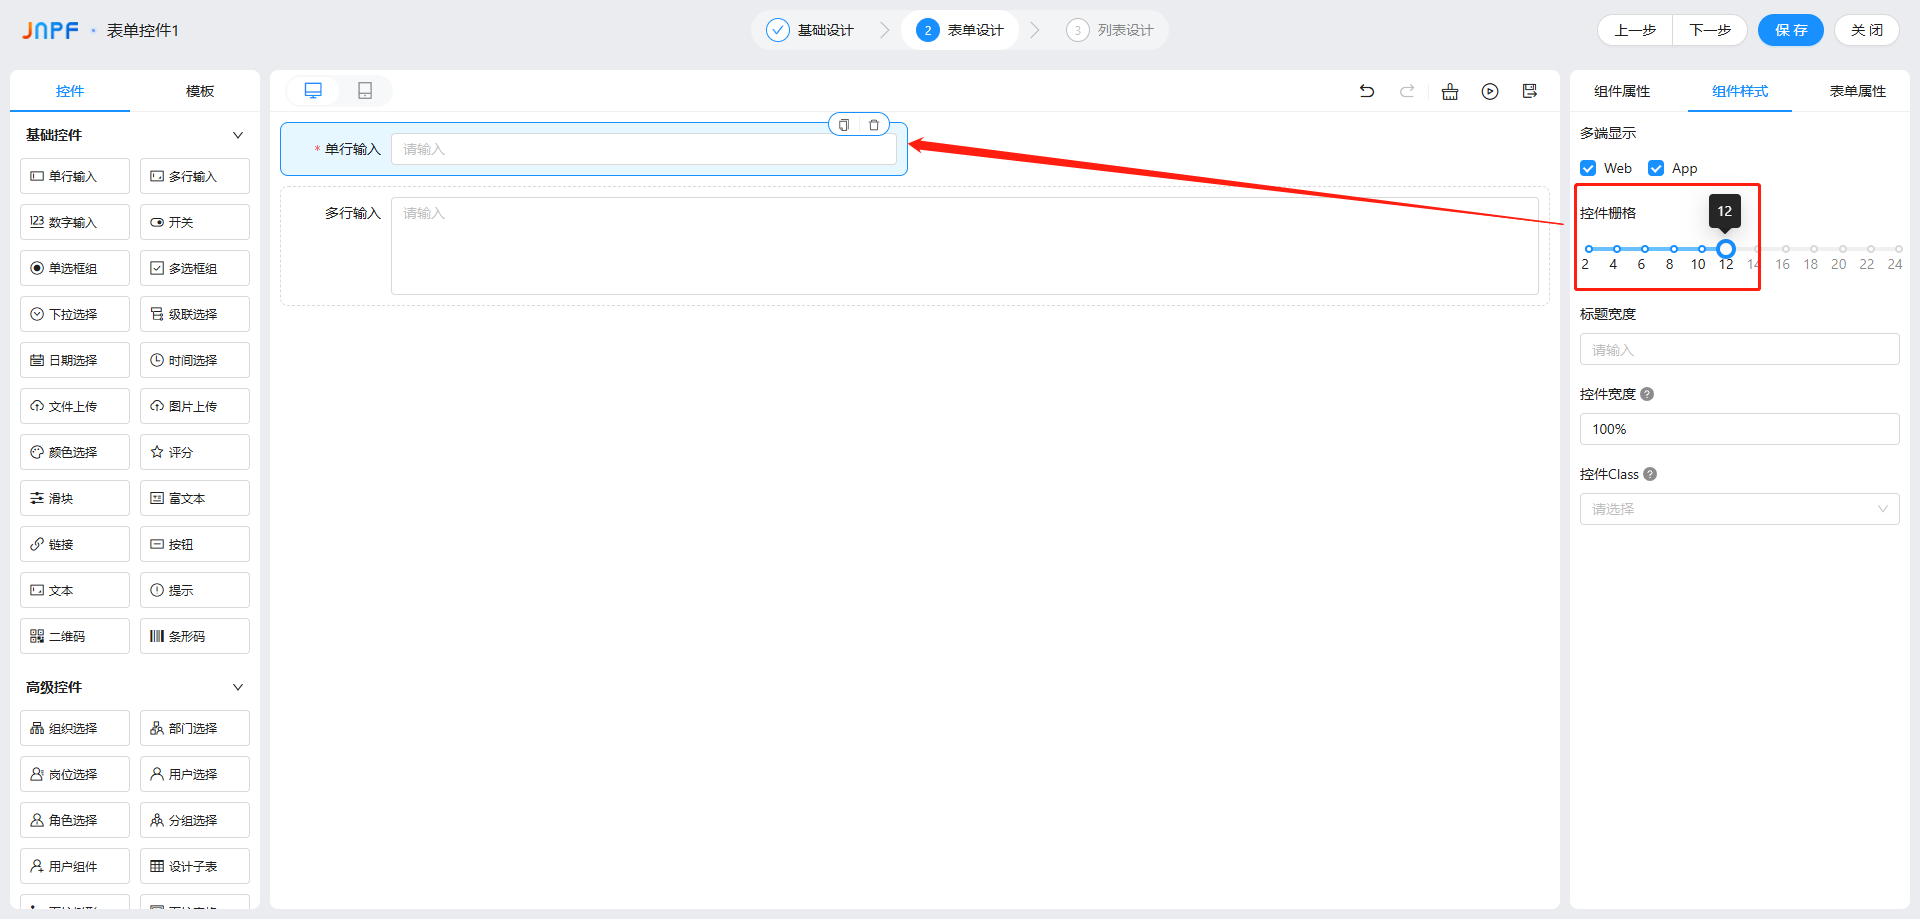Image resolution: width=1920 pixels, height=919 pixels.
Task: Switch to the 控件 tab
Action: pos(70,91)
